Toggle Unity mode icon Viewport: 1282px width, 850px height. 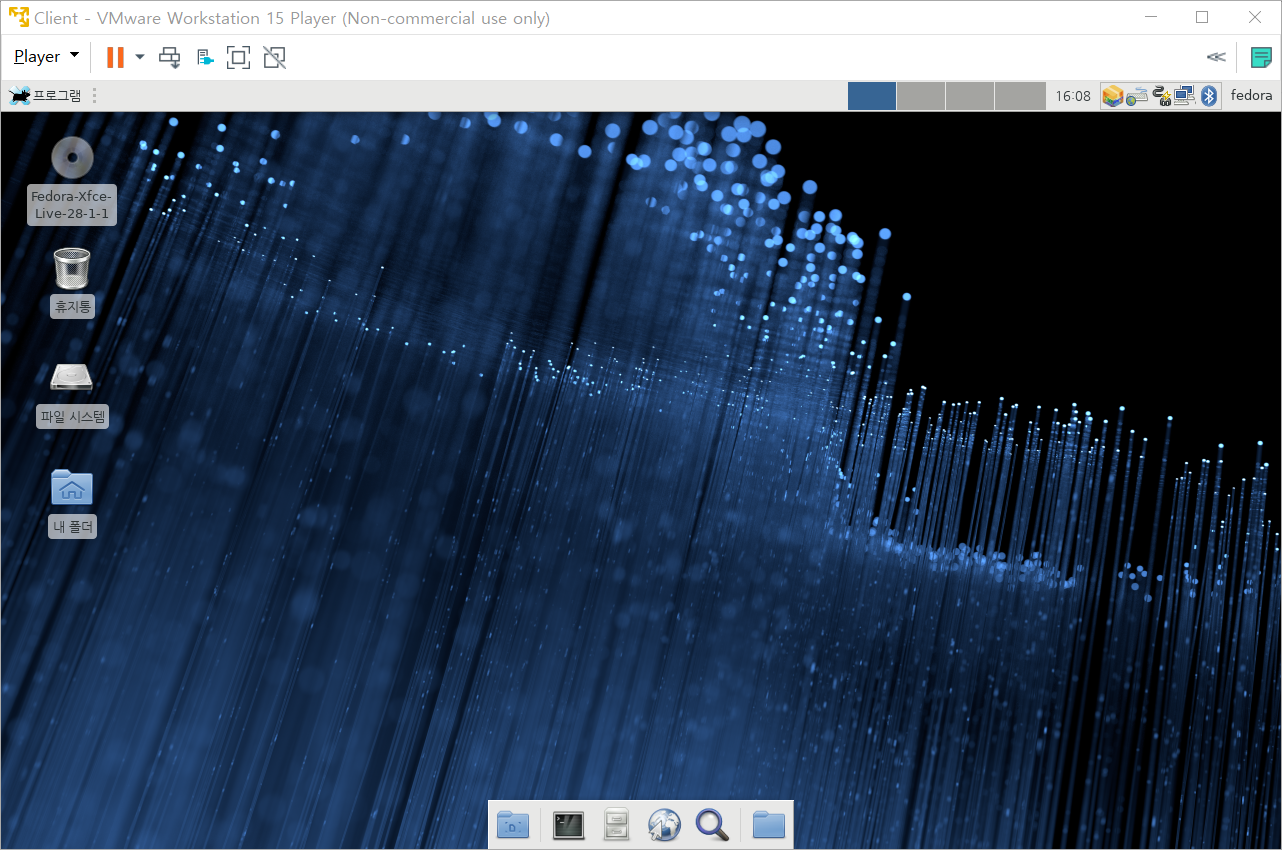(x=275, y=57)
